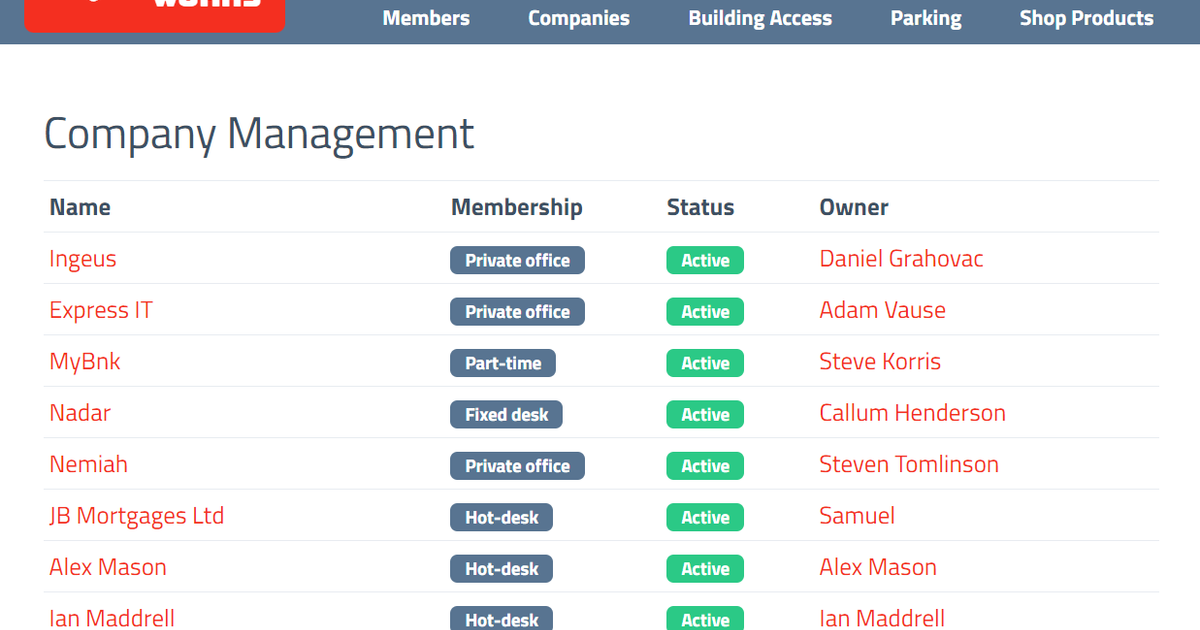Click the Private office badge for Ingeus
This screenshot has width=1200, height=630.
point(517,260)
